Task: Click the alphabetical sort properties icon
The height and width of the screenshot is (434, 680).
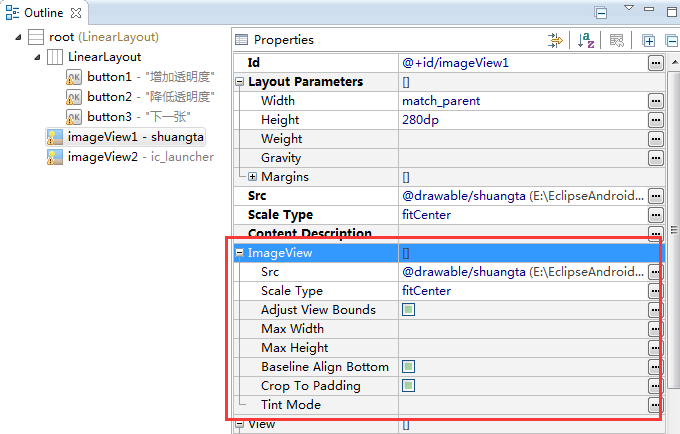Action: pos(585,40)
